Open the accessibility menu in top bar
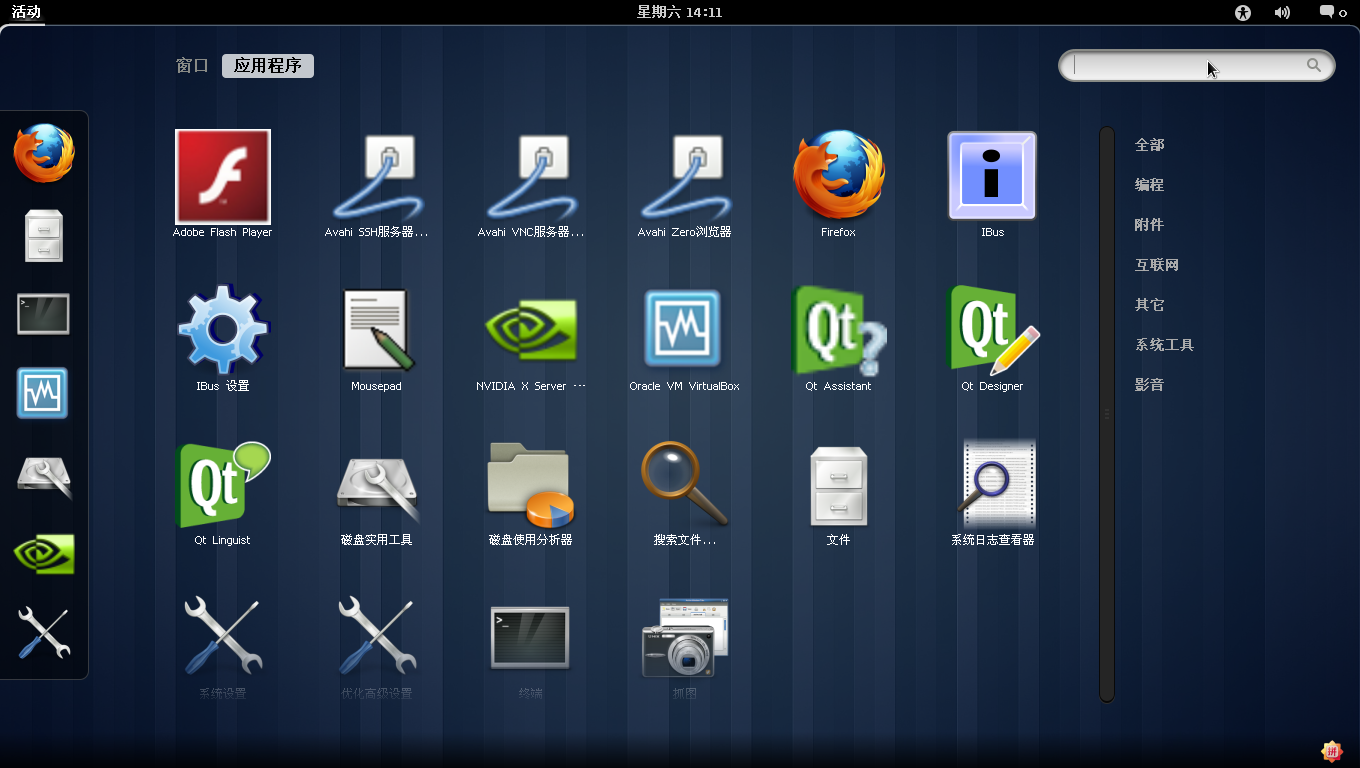Viewport: 1360px width, 768px height. [1243, 13]
